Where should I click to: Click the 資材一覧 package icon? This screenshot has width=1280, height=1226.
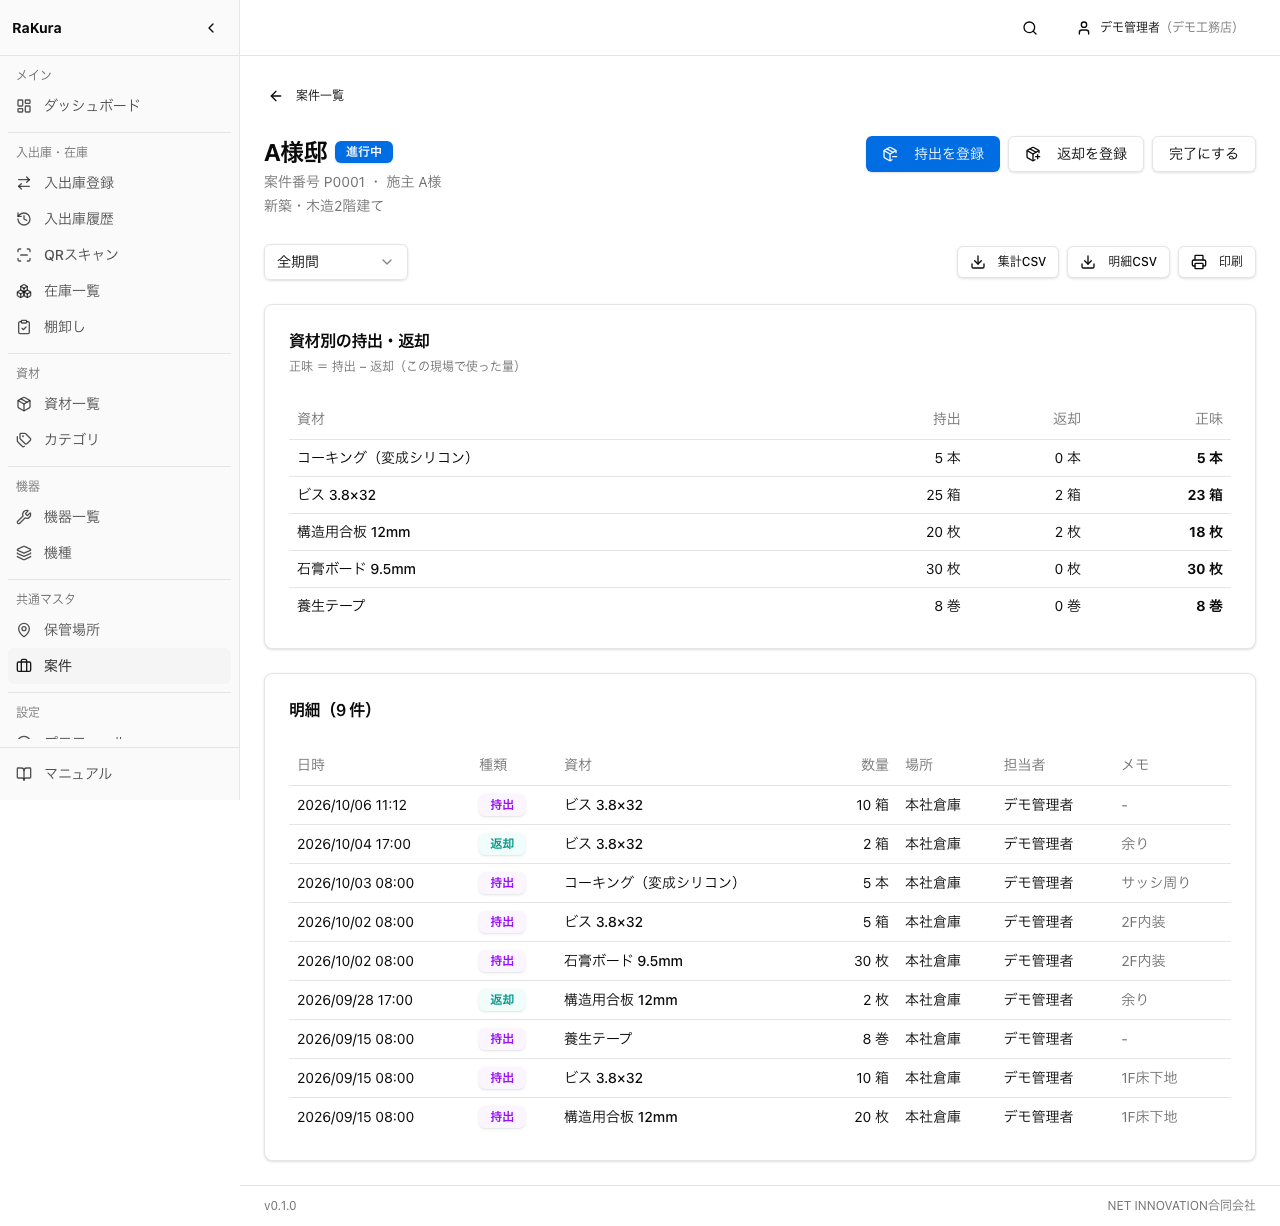[24, 404]
